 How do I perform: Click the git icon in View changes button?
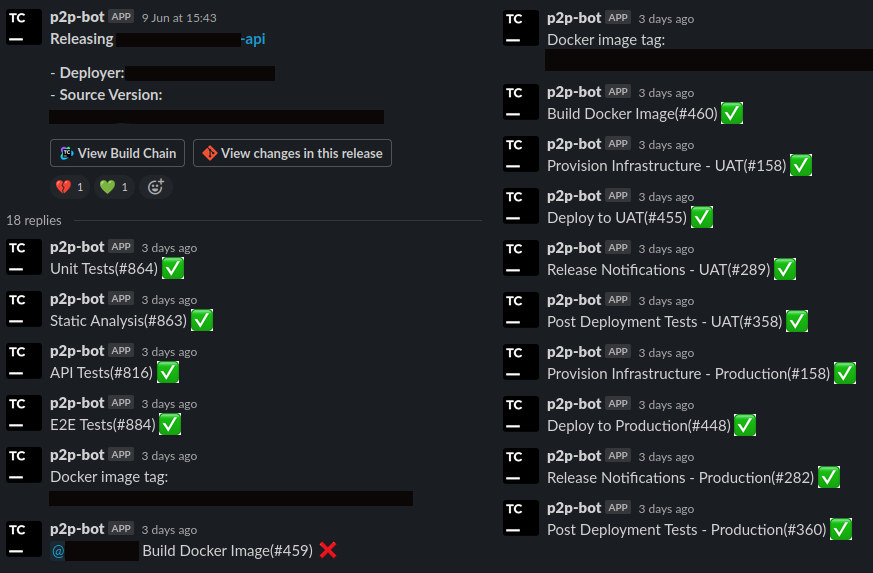pyautogui.click(x=209, y=153)
